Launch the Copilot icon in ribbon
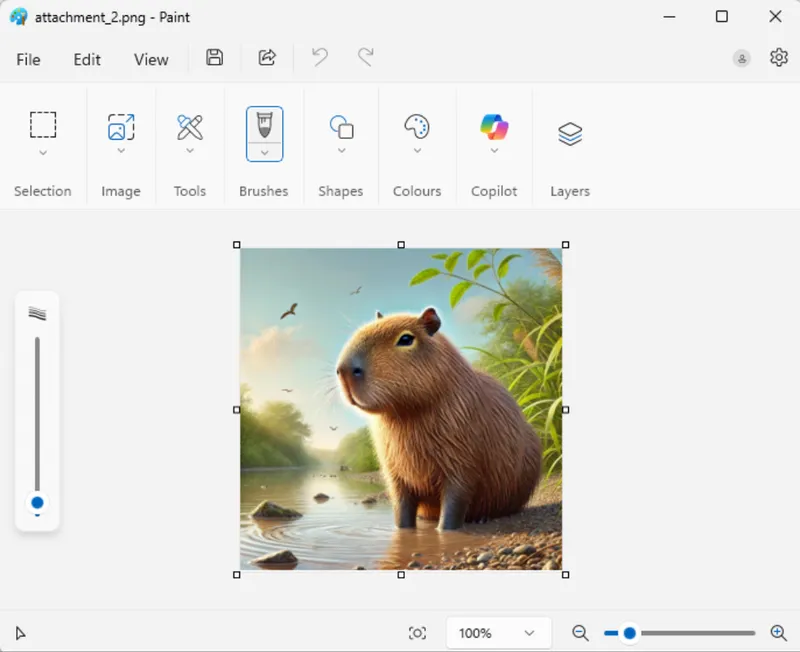This screenshot has width=800, height=652. [x=494, y=127]
